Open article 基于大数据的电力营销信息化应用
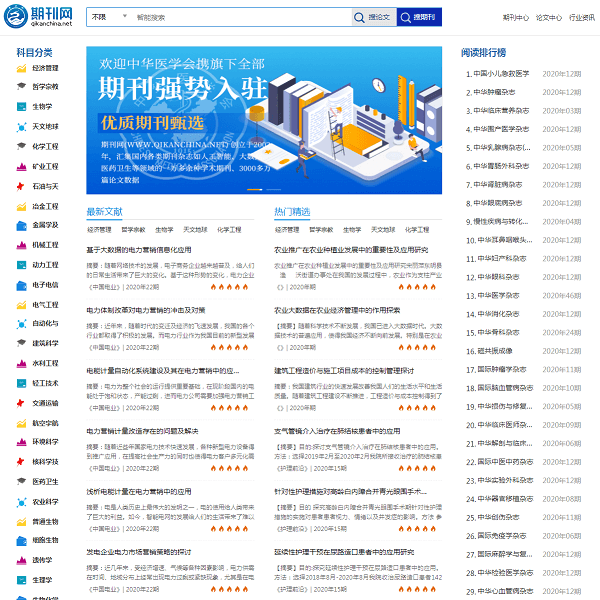 (x=139, y=250)
